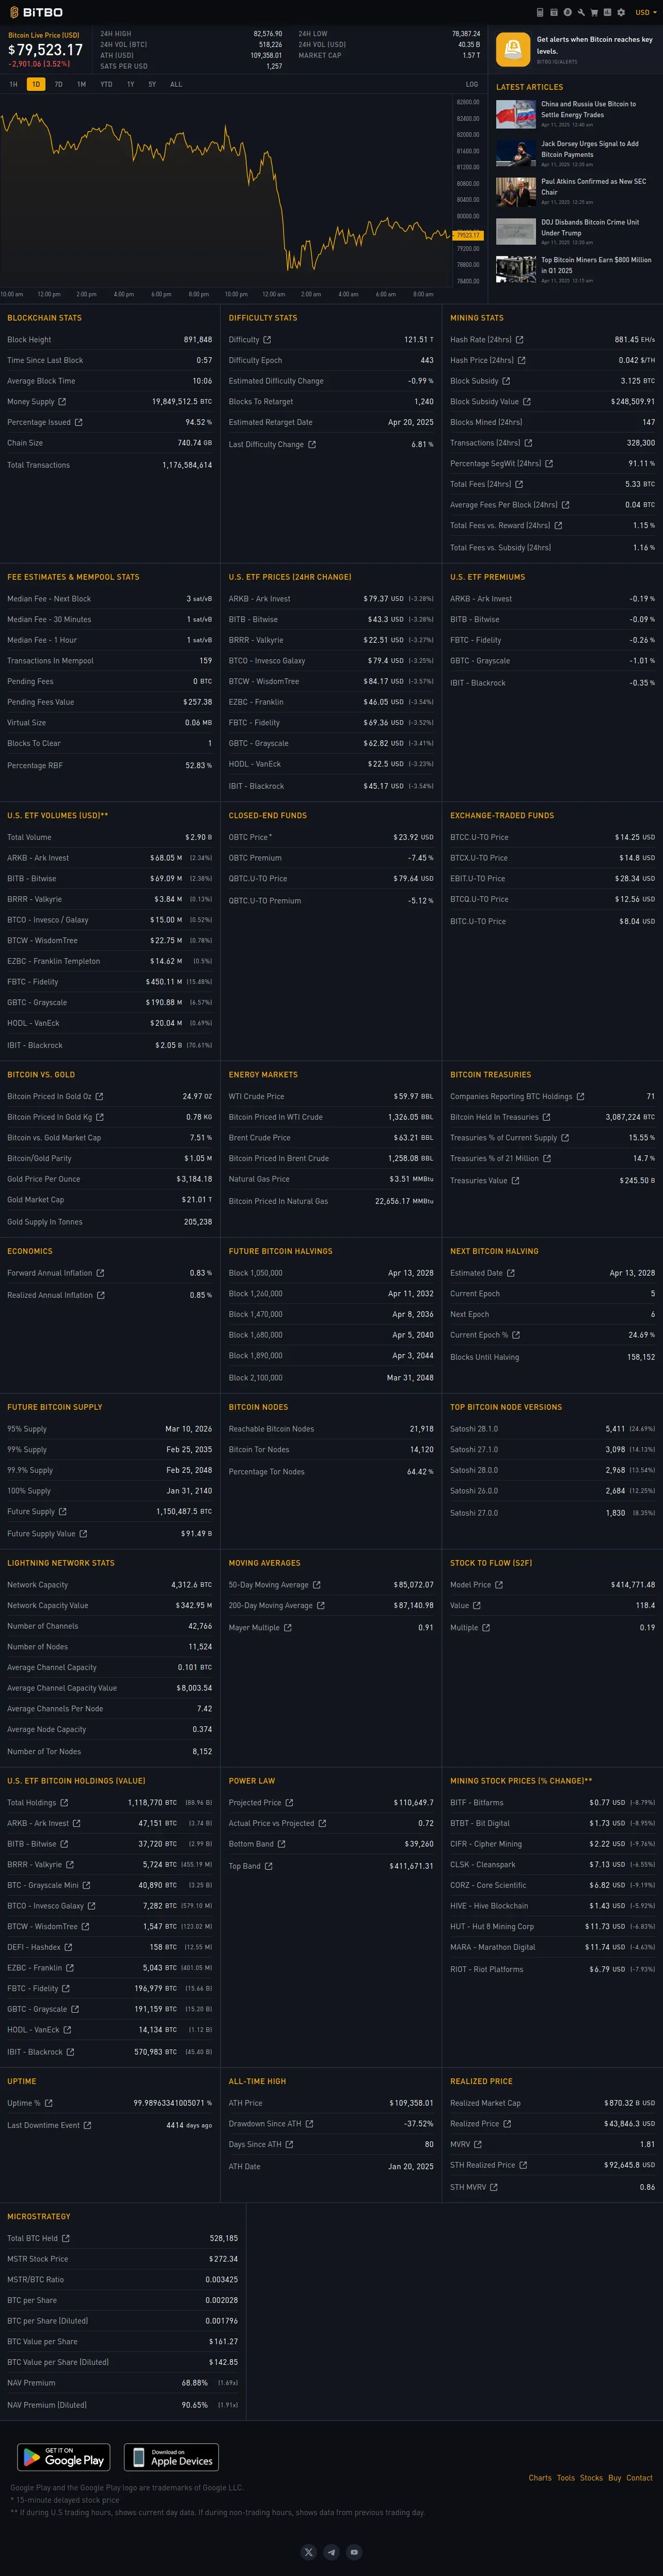Open the calculator tool in header
This screenshot has height=2576, width=663.
pos(540,12)
